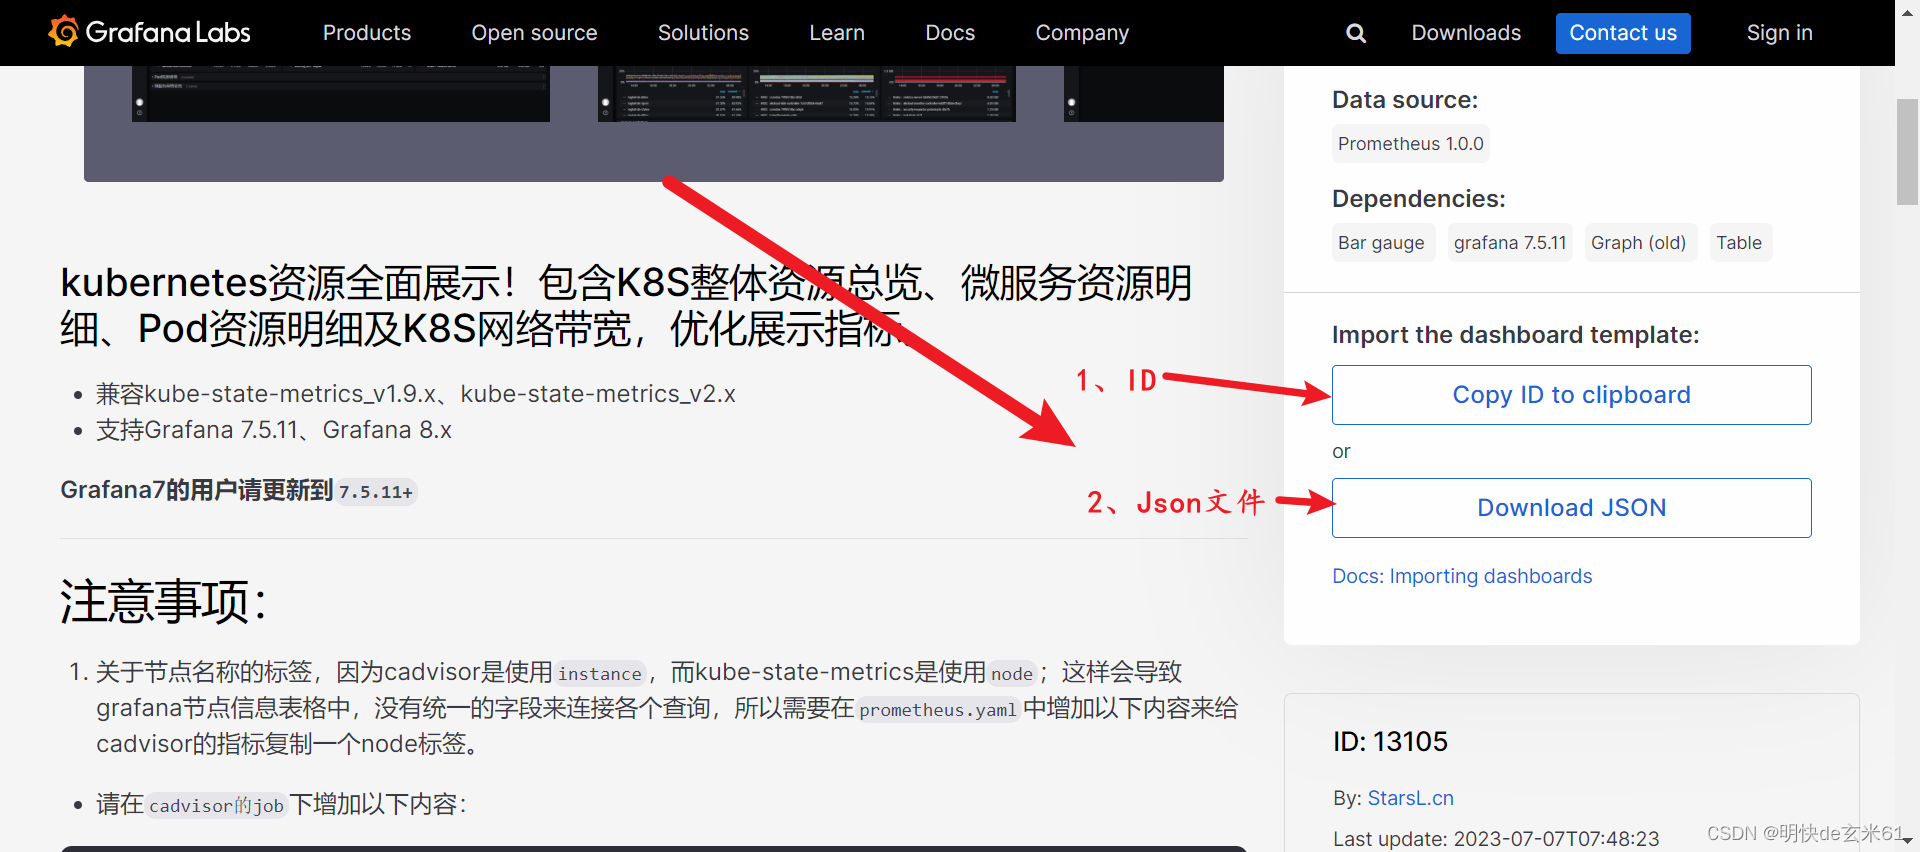Click the Last update timestamp text
This screenshot has height=852, width=1920.
(x=1496, y=839)
